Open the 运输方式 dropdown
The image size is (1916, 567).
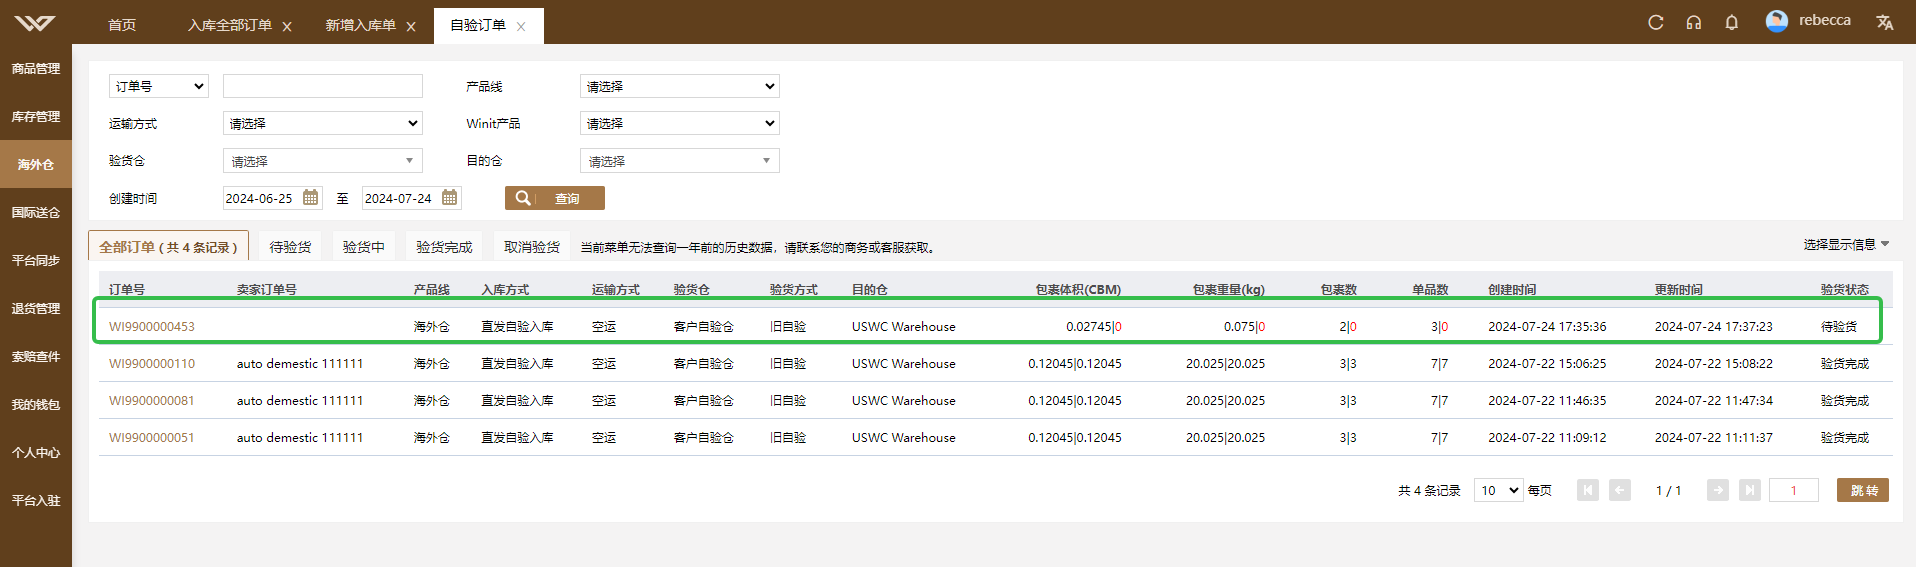(x=323, y=123)
